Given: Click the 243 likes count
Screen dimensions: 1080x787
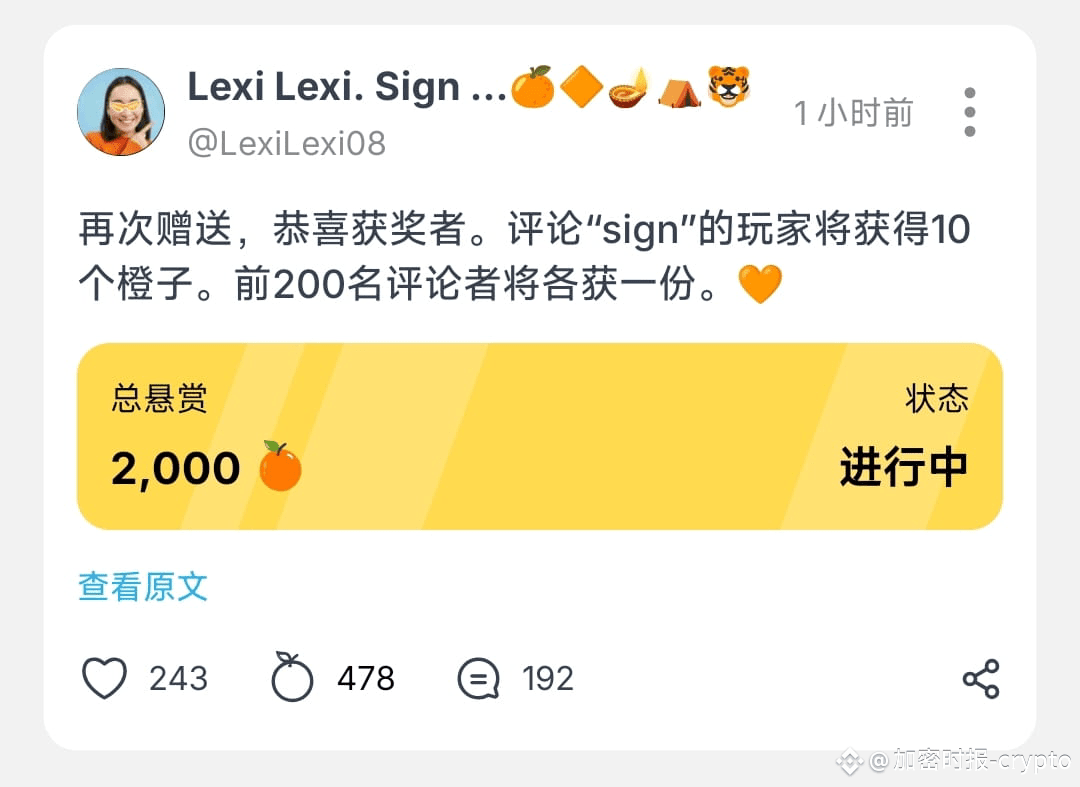Looking at the screenshot, I should coord(178,679).
